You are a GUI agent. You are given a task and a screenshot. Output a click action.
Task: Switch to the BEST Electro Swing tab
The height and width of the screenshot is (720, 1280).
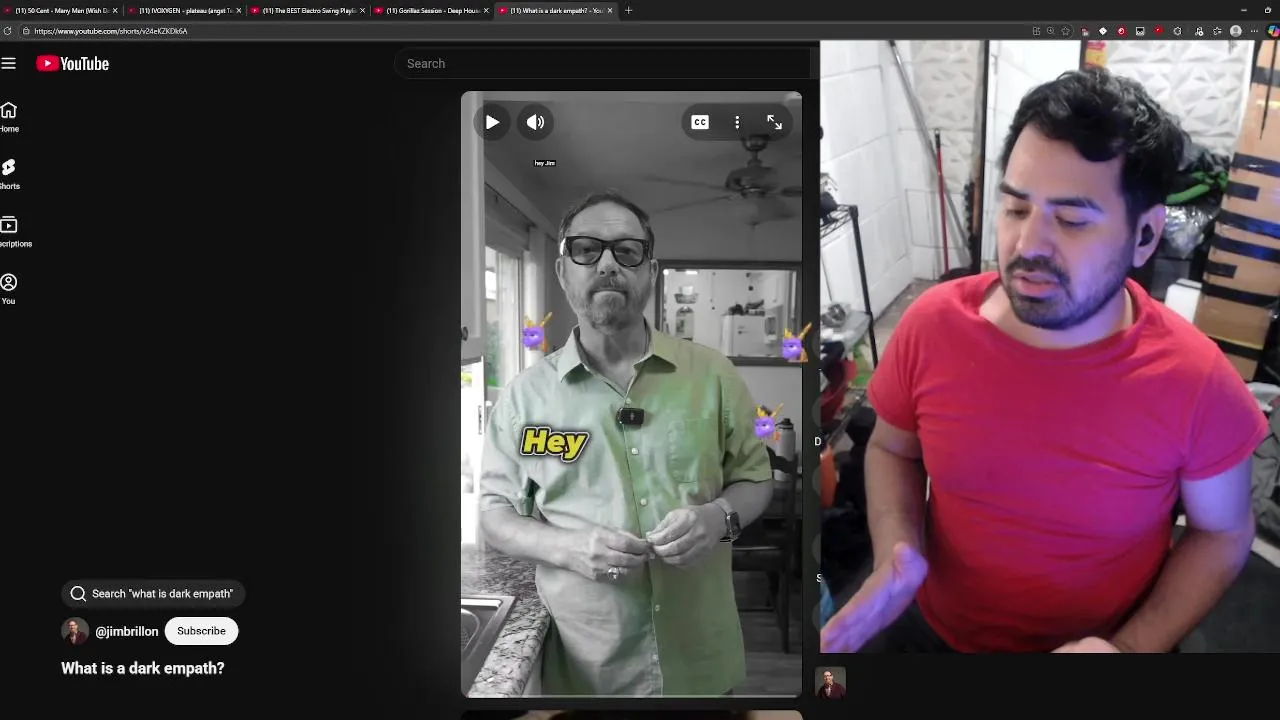pos(306,10)
